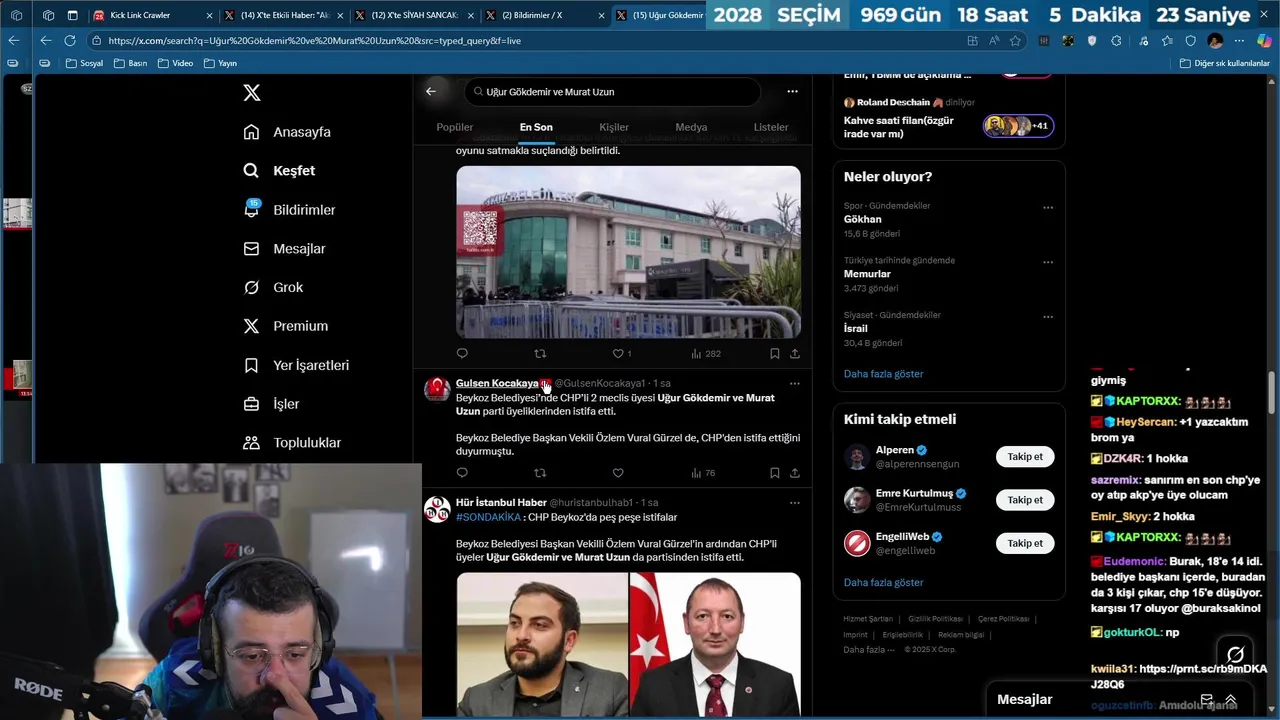View analytics showing 282 views

pos(706,353)
